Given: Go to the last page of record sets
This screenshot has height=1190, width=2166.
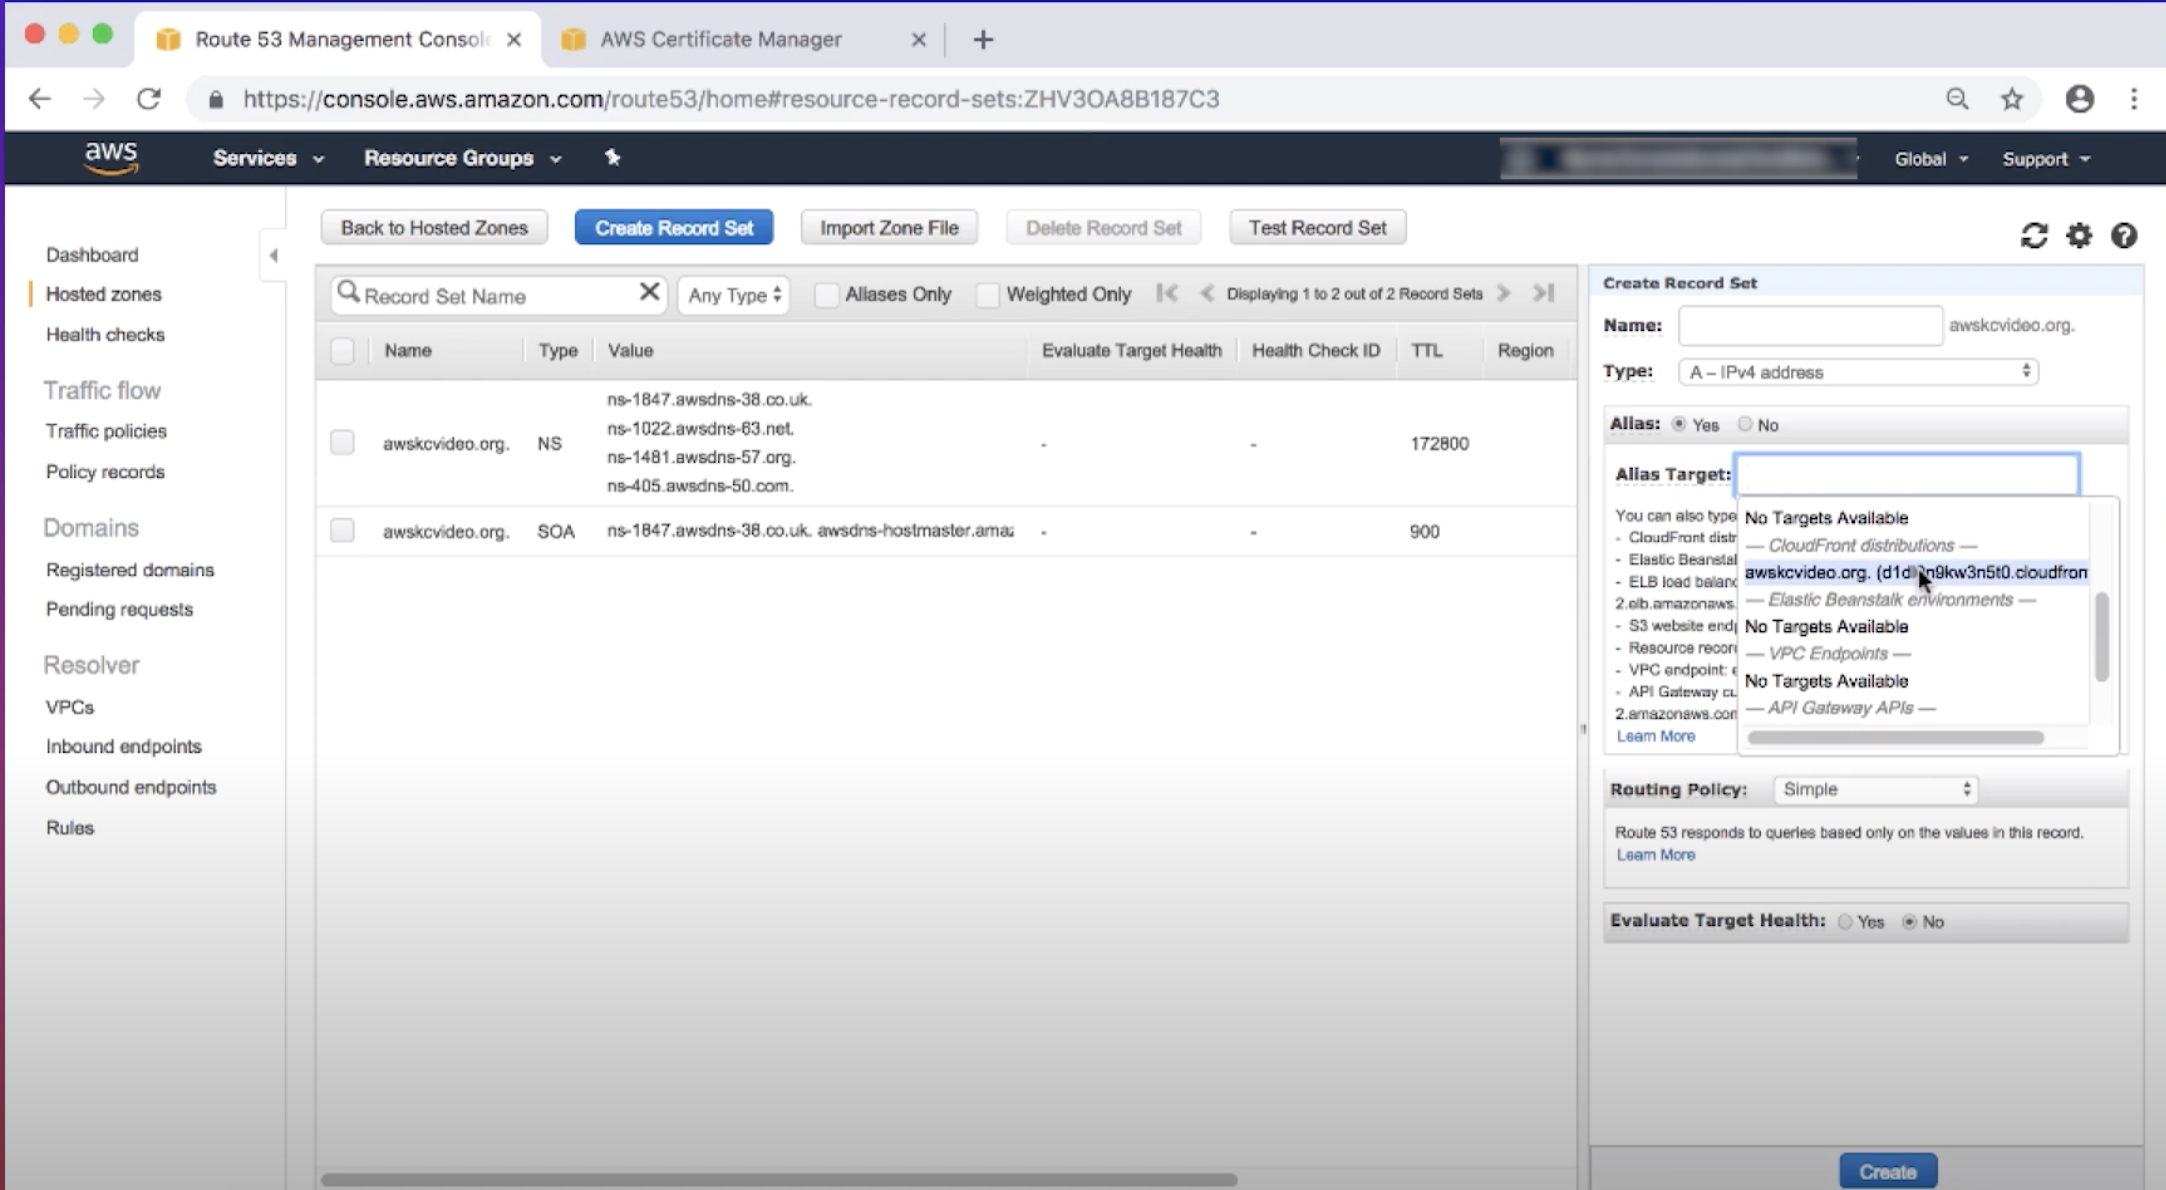Looking at the screenshot, I should pyautogui.click(x=1543, y=293).
